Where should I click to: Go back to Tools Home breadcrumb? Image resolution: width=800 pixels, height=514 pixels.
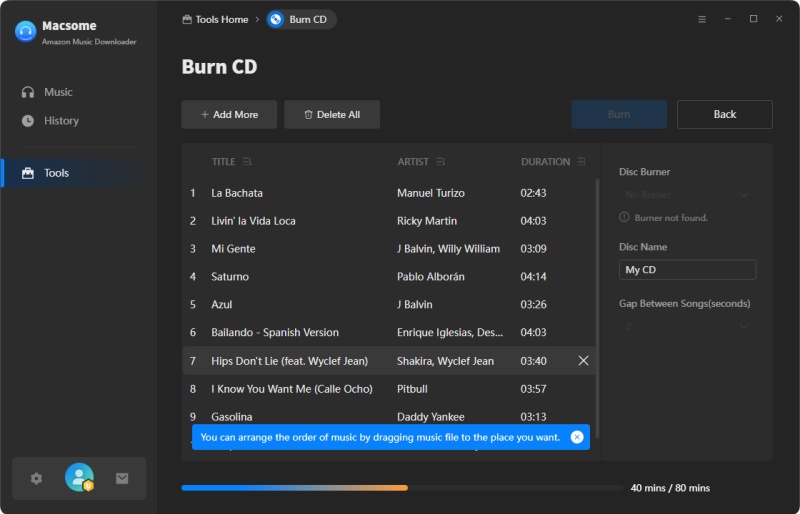click(x=215, y=19)
